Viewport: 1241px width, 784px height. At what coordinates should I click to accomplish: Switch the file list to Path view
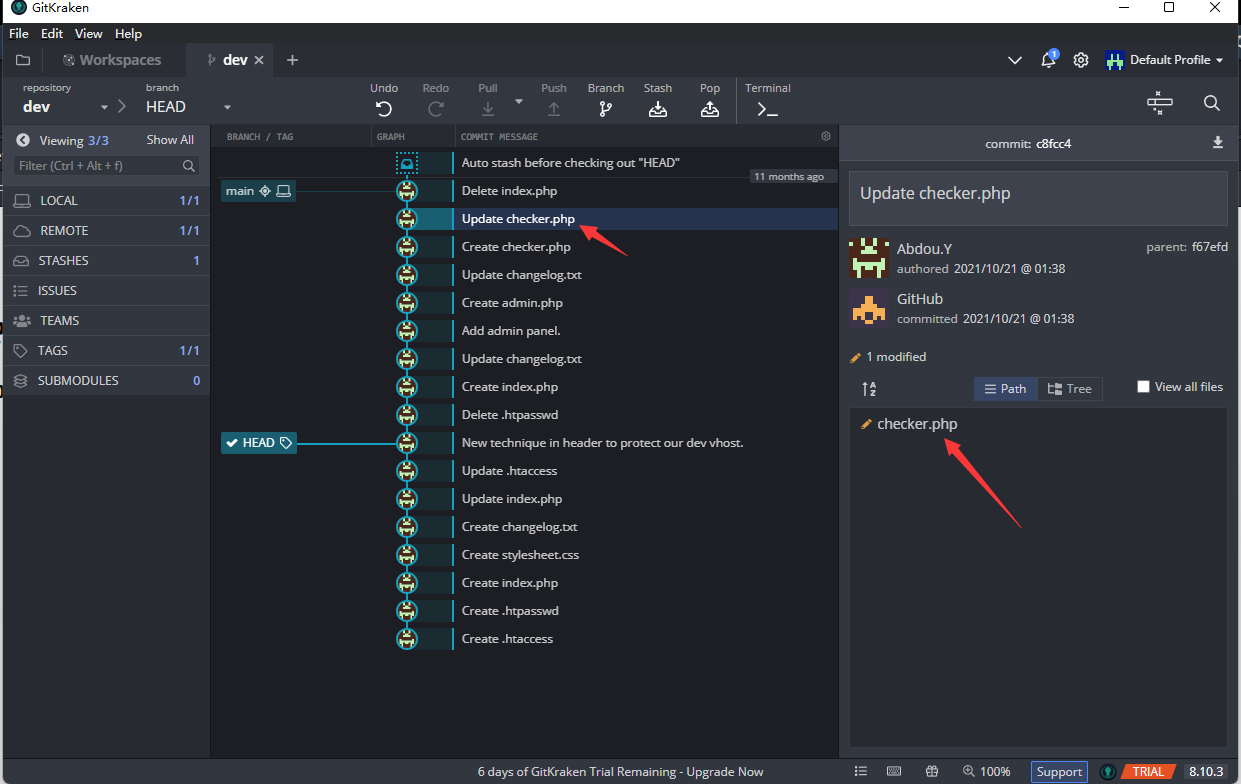(1005, 389)
